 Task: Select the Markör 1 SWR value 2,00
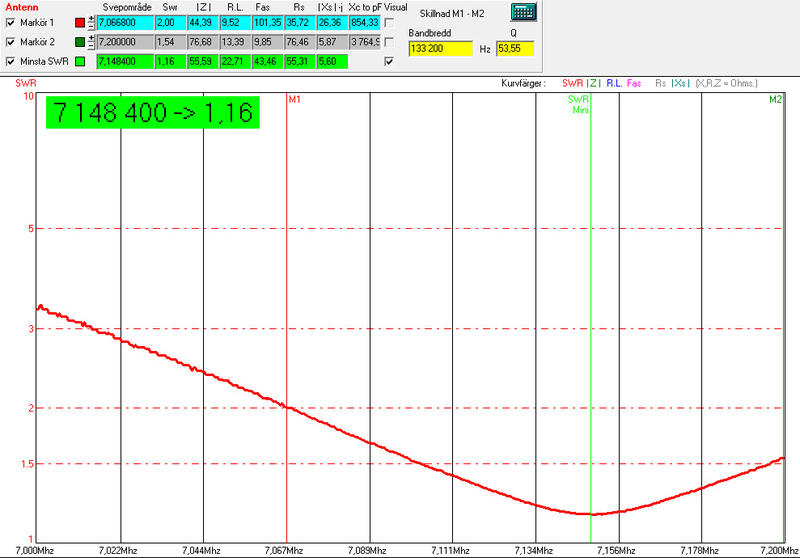170,23
